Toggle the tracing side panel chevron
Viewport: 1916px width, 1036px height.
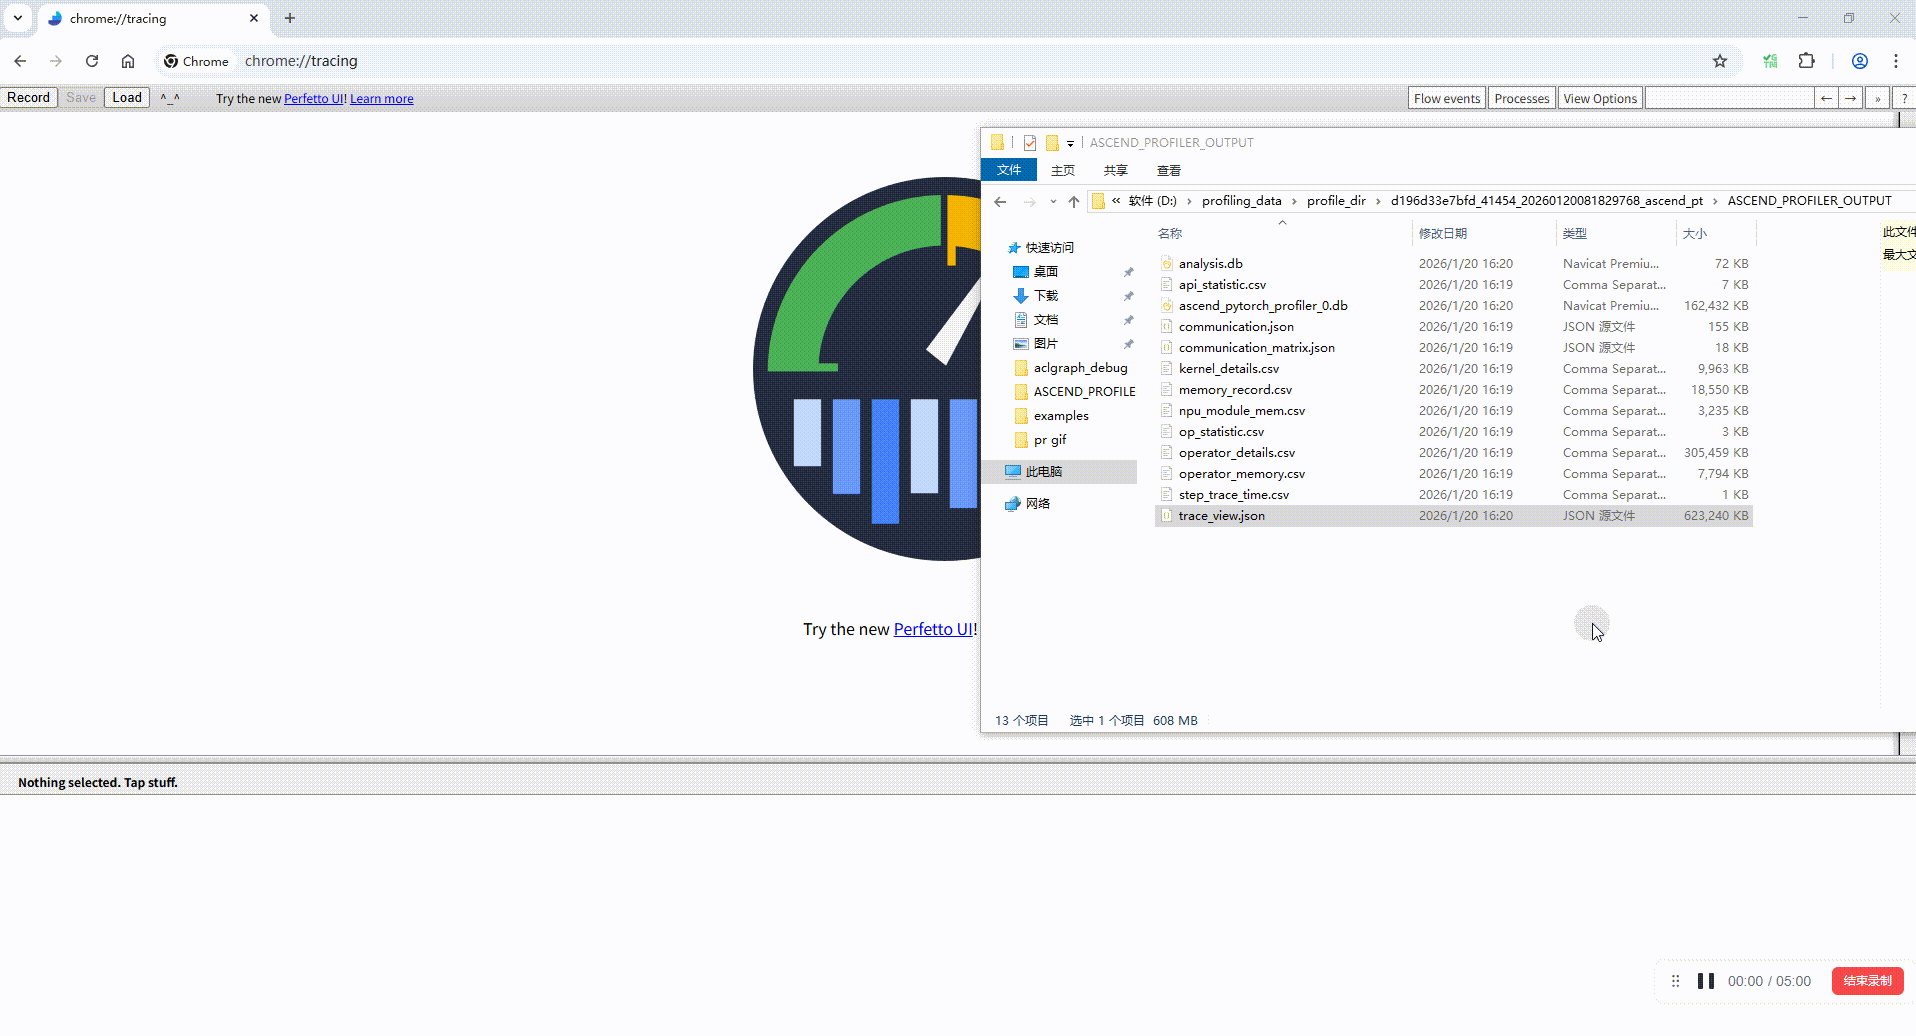pos(1878,98)
